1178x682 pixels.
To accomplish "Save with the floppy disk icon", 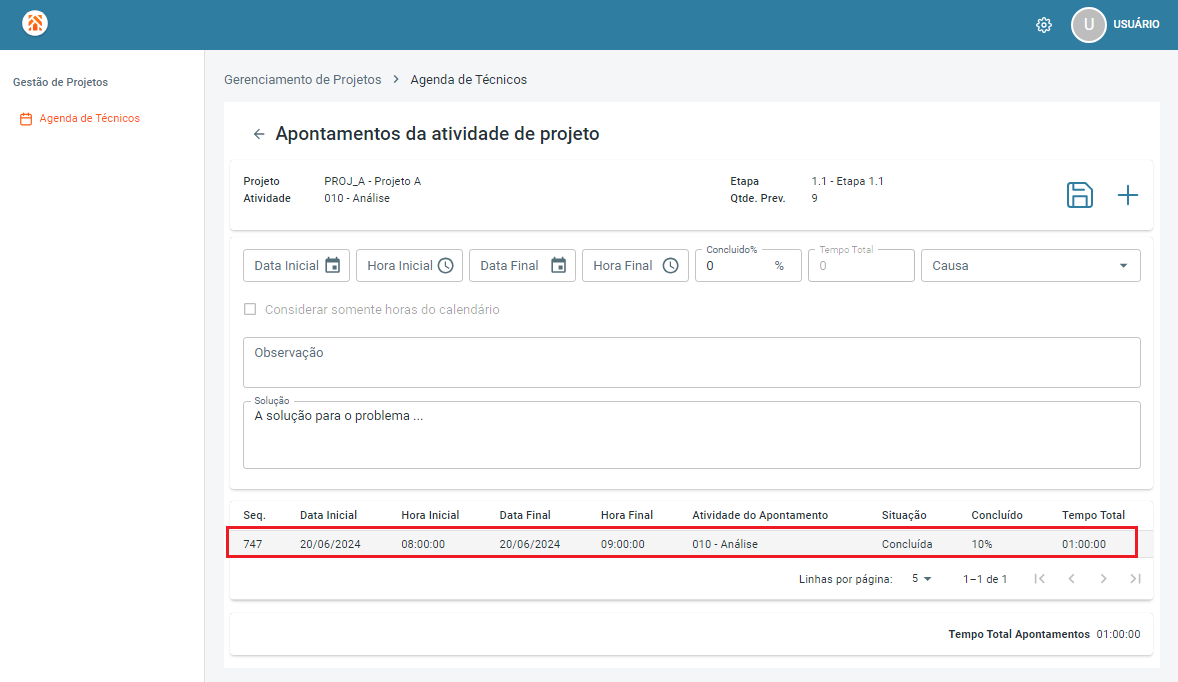I will tap(1080, 195).
